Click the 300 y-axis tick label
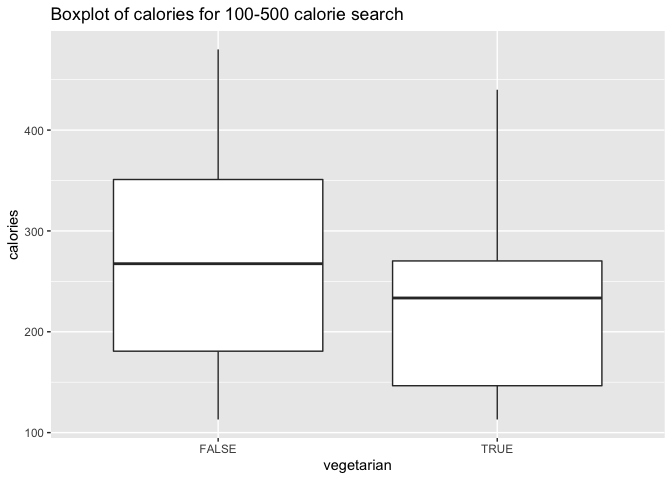The height and width of the screenshot is (480, 672). pos(35,231)
